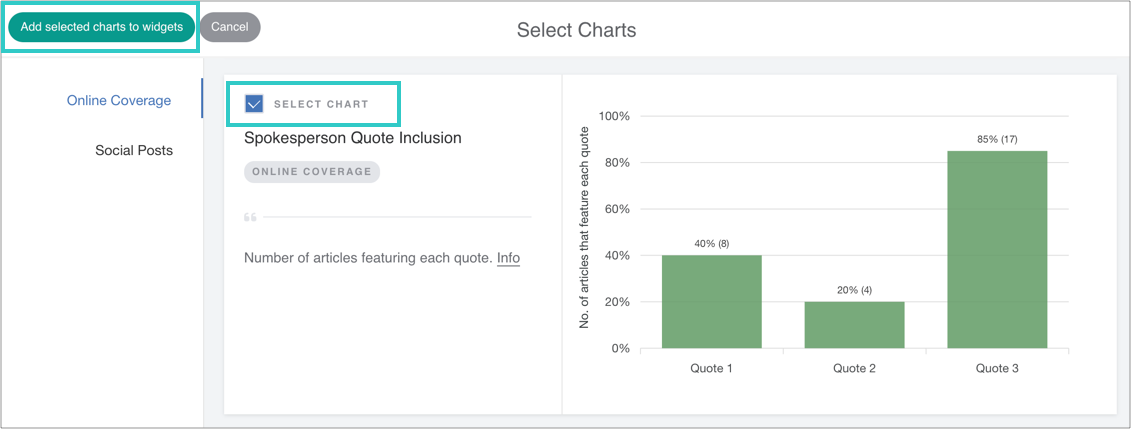The width and height of the screenshot is (1131, 429).
Task: Click the Quote 2 x-axis label
Action: point(854,368)
